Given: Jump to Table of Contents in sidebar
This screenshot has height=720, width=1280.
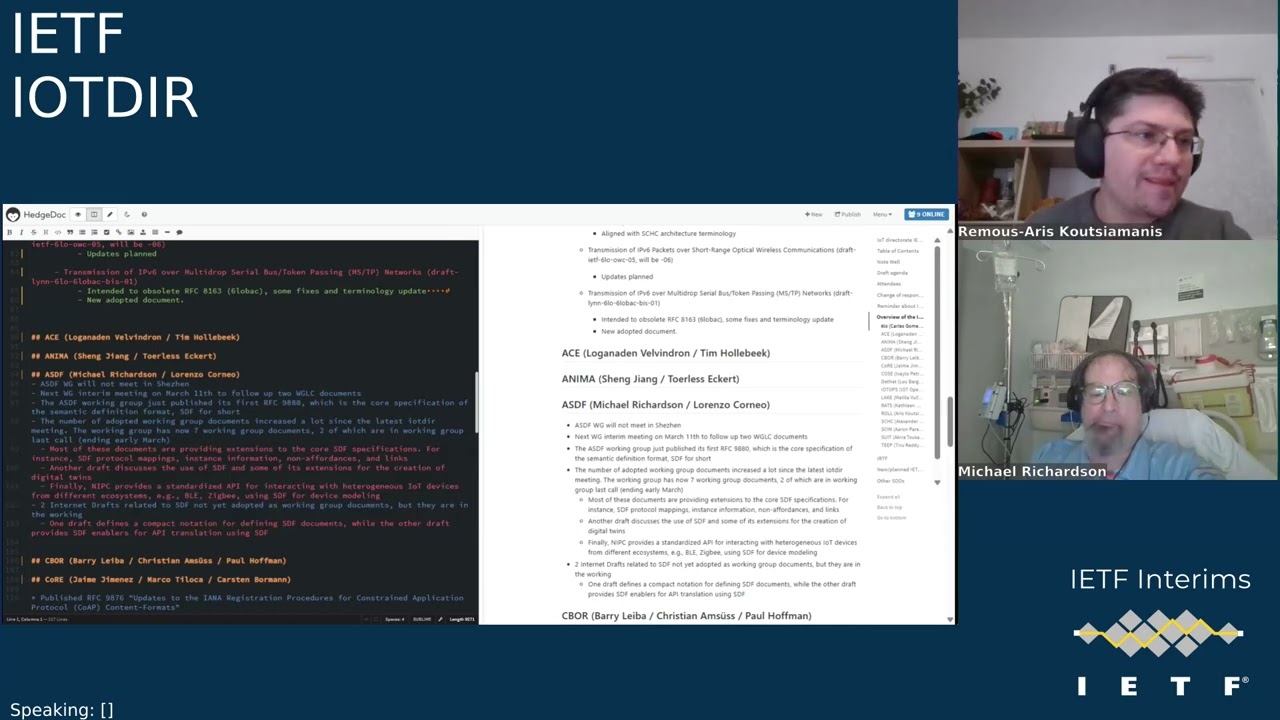Looking at the screenshot, I should pos(897,251).
